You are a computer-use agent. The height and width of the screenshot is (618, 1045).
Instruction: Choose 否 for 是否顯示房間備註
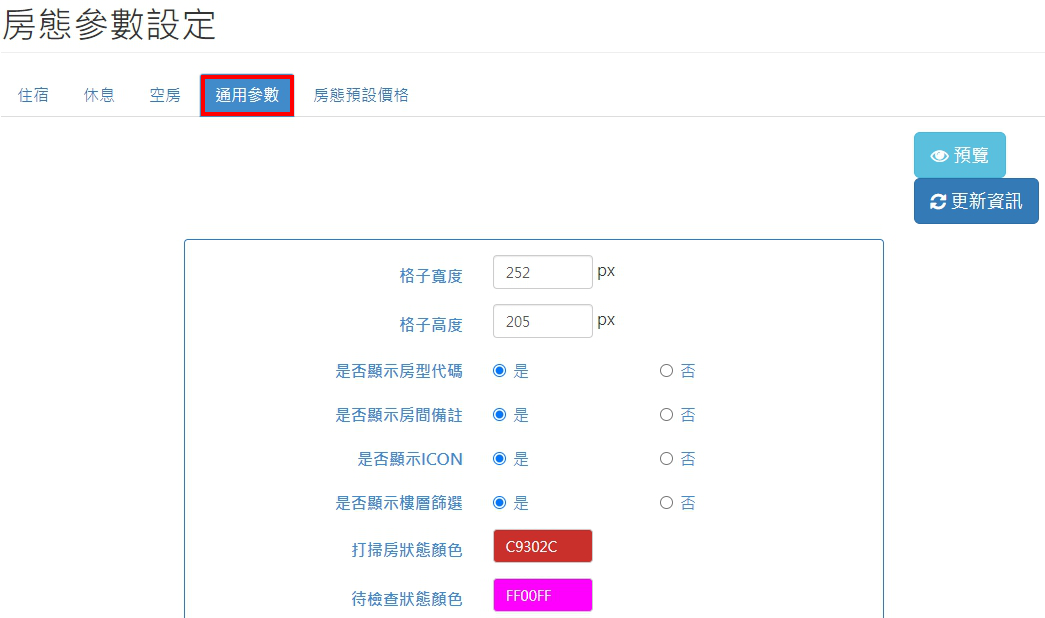tap(666, 415)
